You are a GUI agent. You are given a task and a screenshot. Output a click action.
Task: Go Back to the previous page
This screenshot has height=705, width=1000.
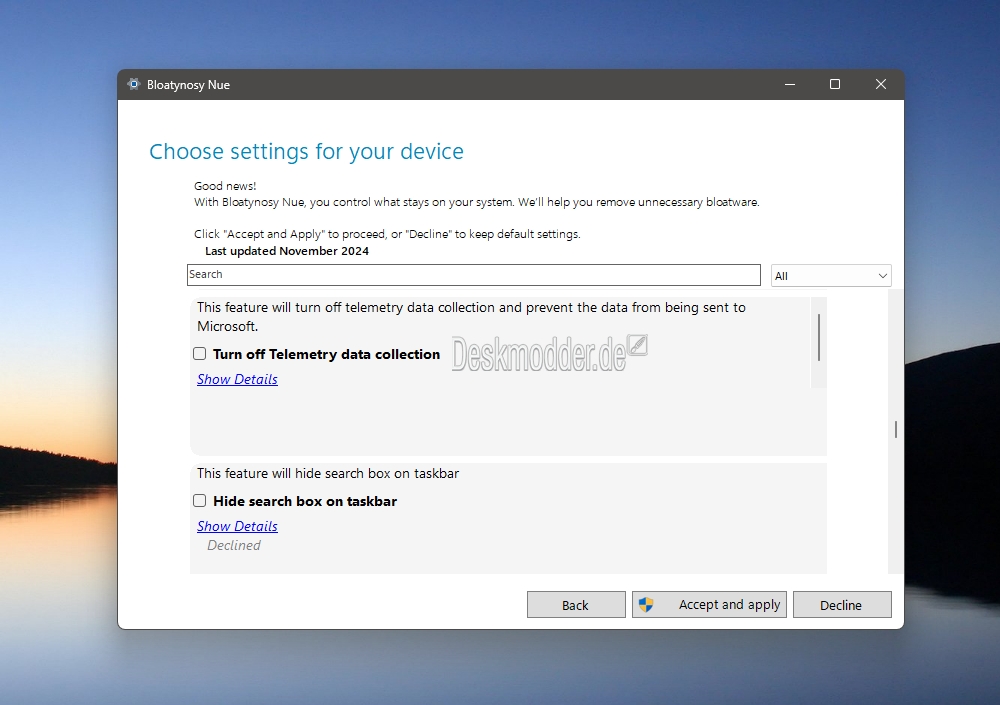click(x=576, y=604)
